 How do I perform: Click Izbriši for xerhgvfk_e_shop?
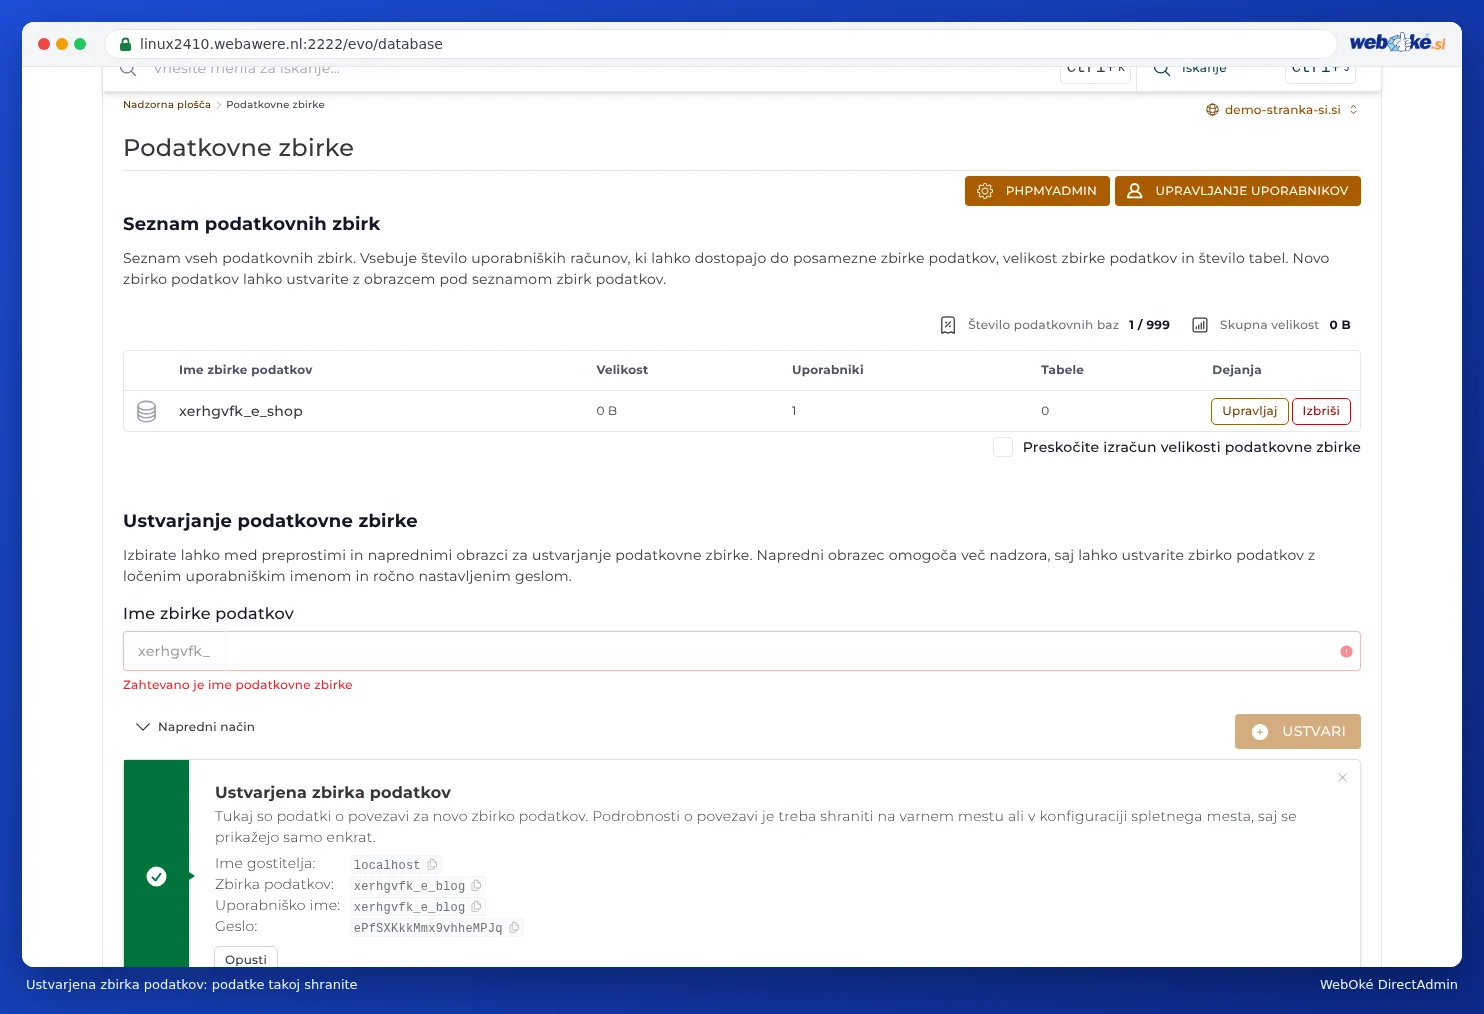1321,411
